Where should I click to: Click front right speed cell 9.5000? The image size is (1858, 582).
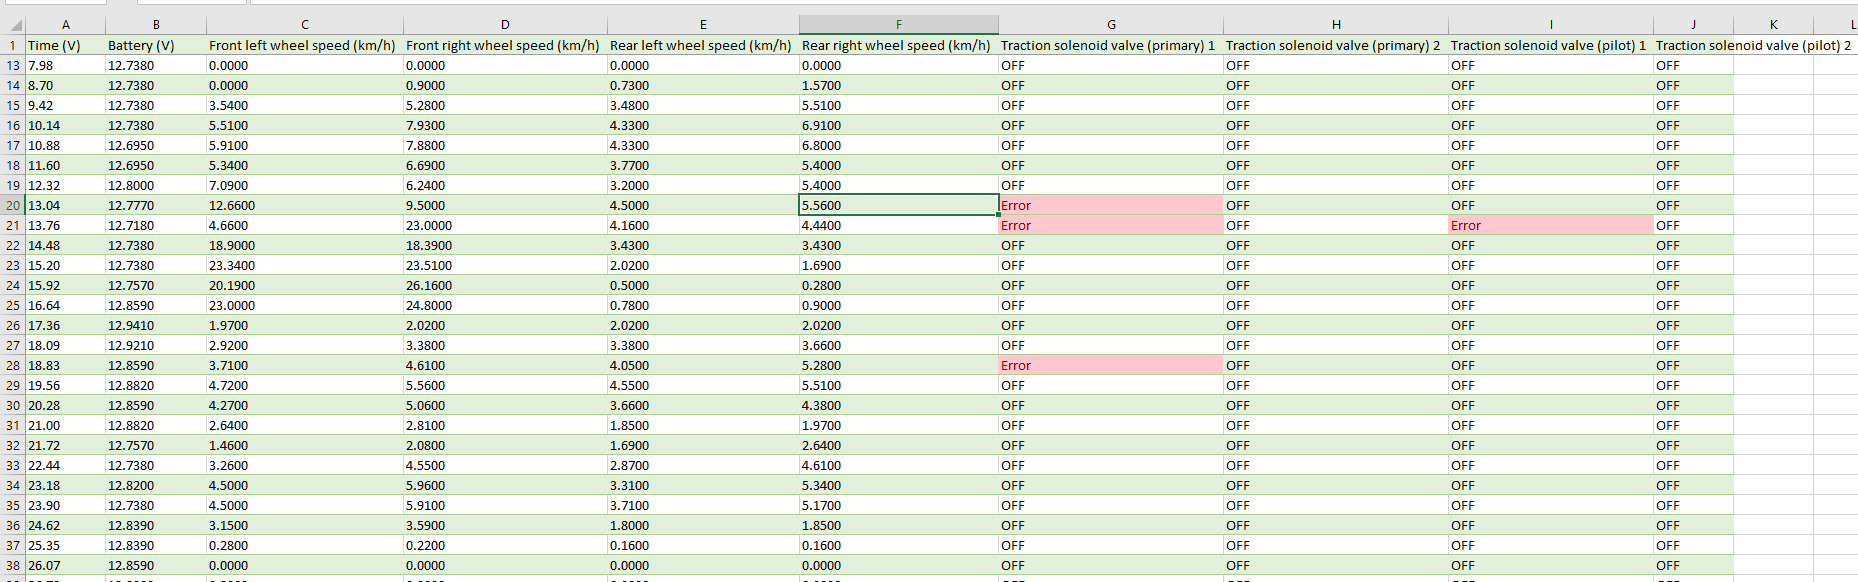(x=505, y=205)
